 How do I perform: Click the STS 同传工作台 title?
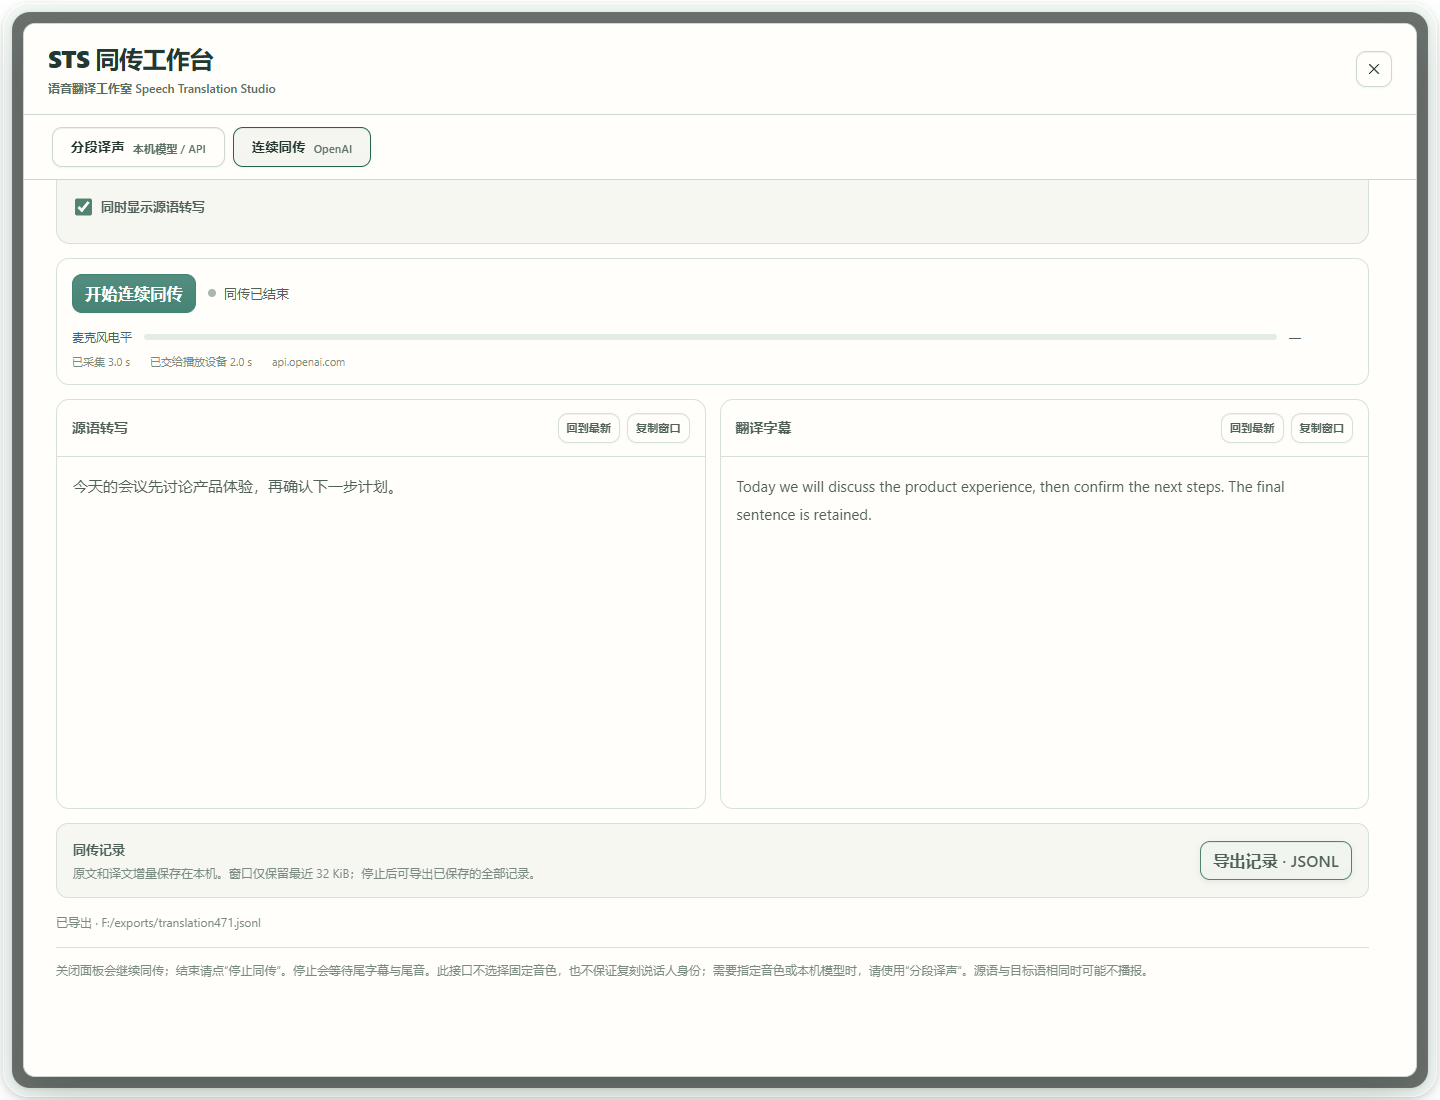click(131, 60)
